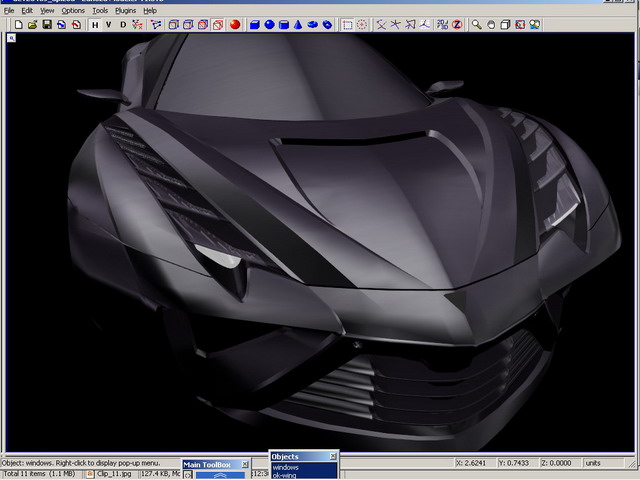This screenshot has height=480, width=640.
Task: Open the Options menu
Action: (x=73, y=11)
